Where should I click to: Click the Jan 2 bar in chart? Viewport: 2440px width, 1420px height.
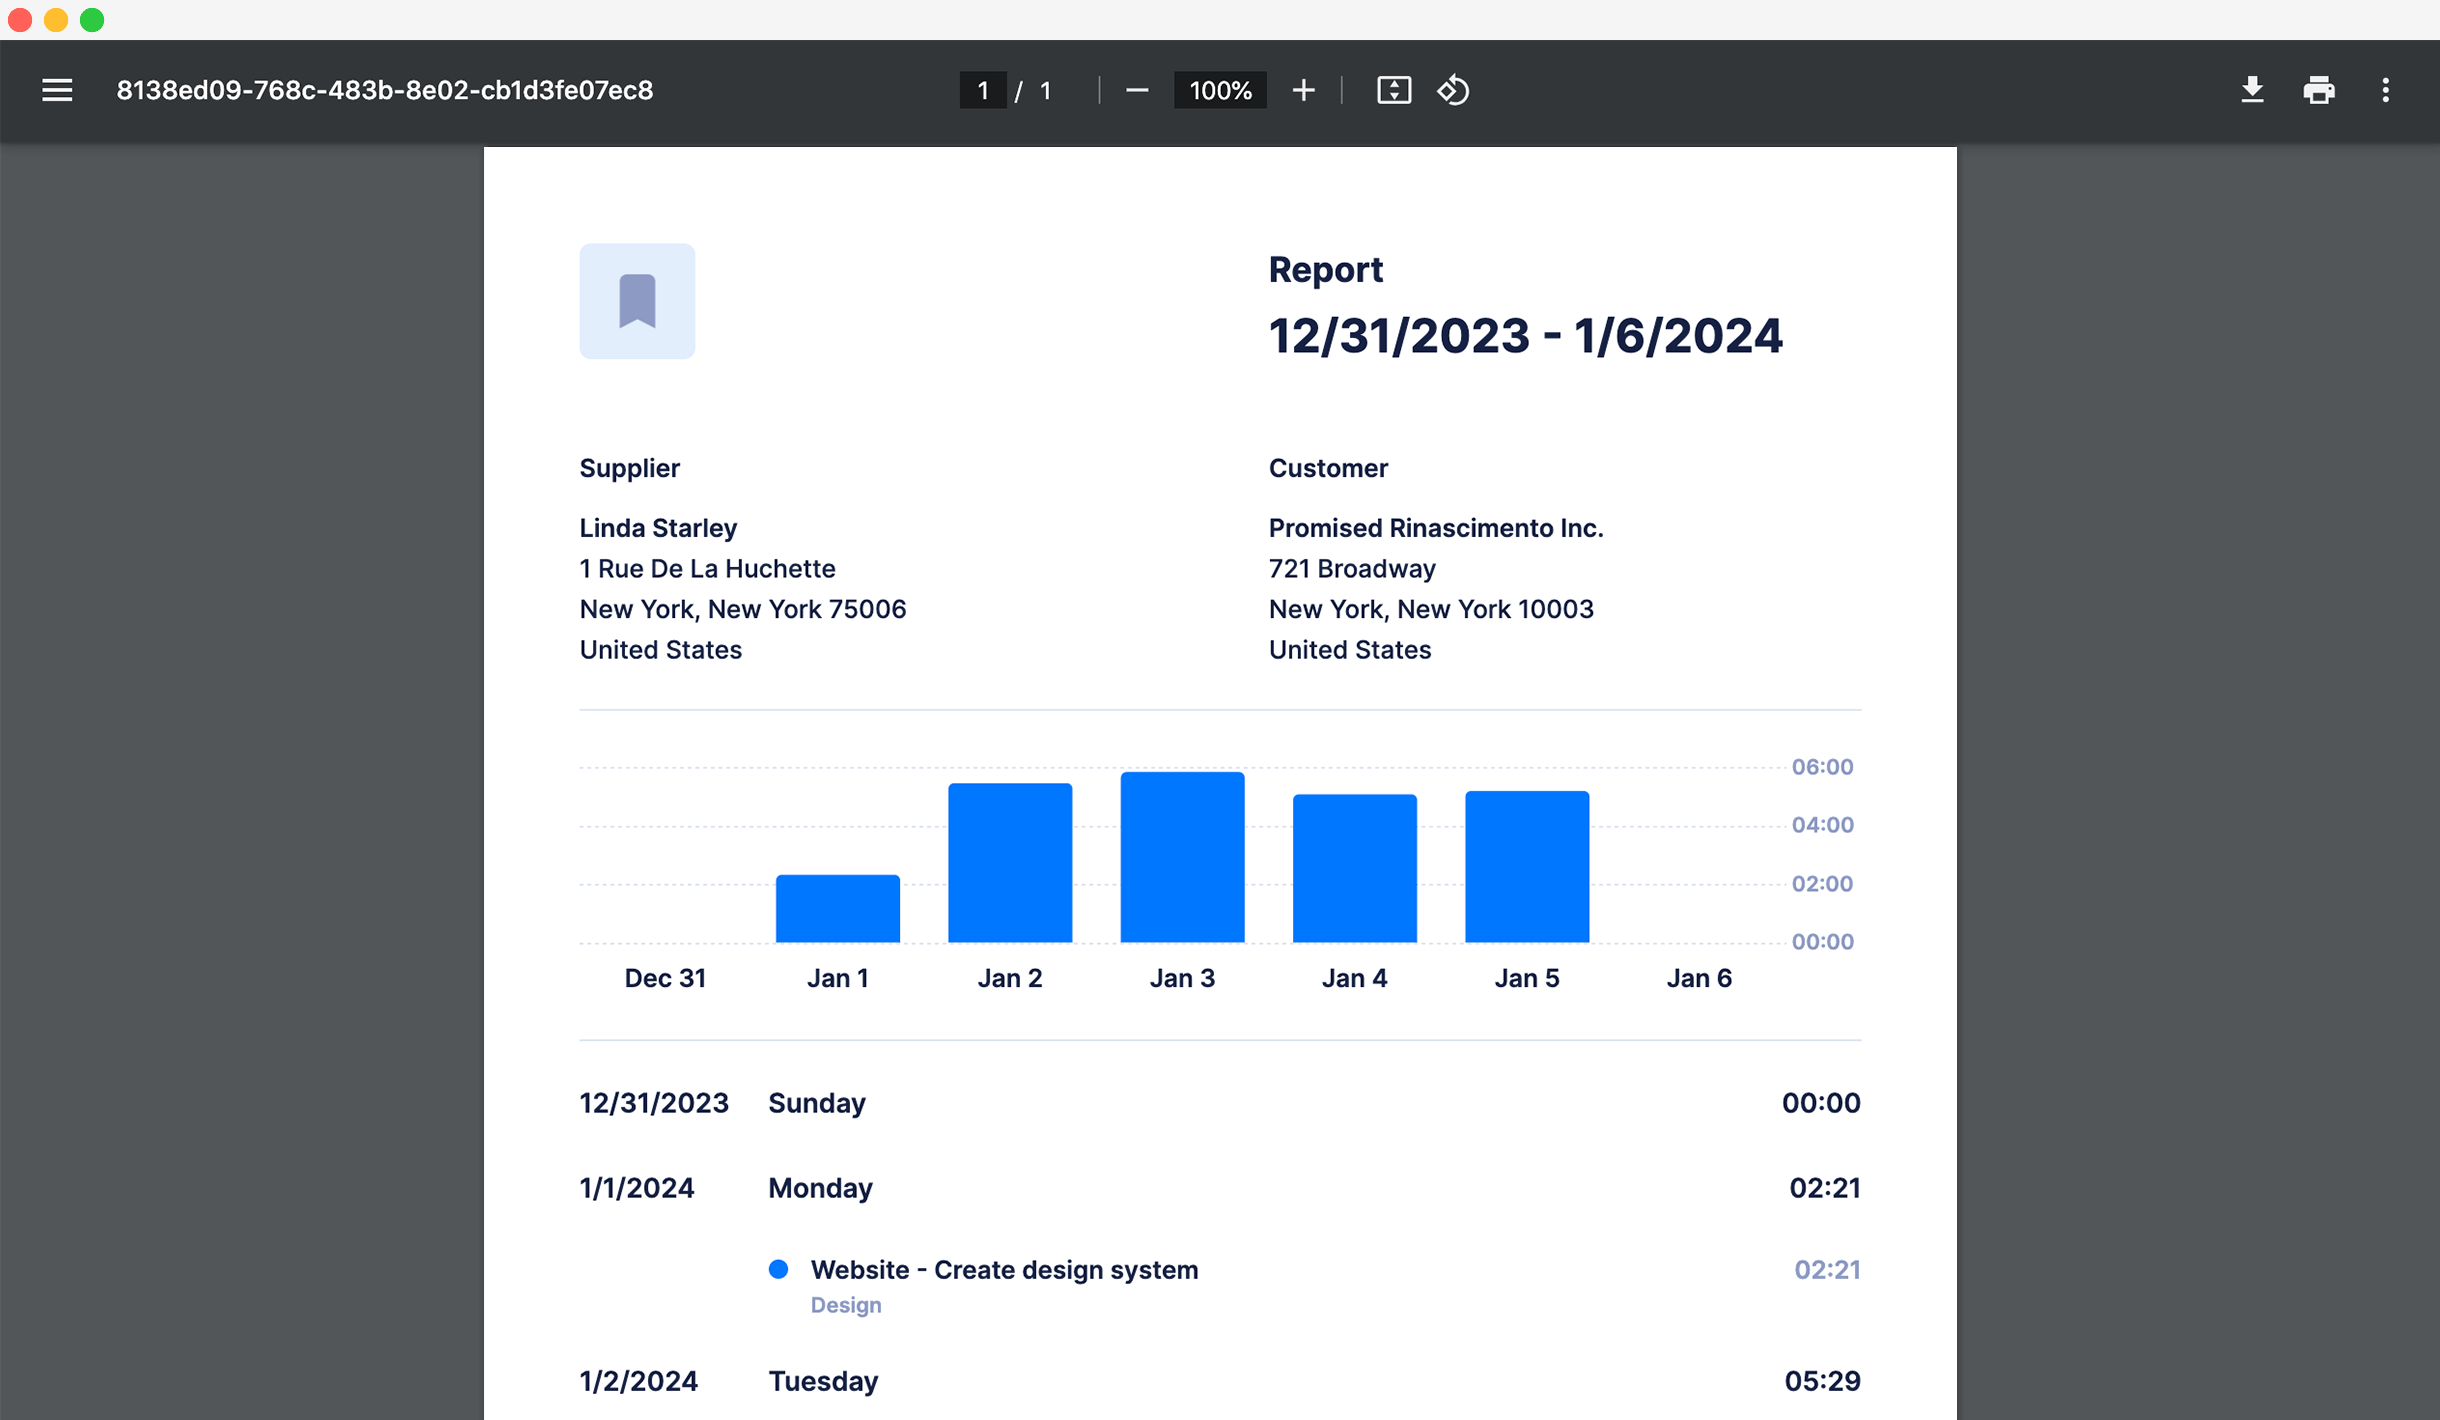(x=1010, y=862)
